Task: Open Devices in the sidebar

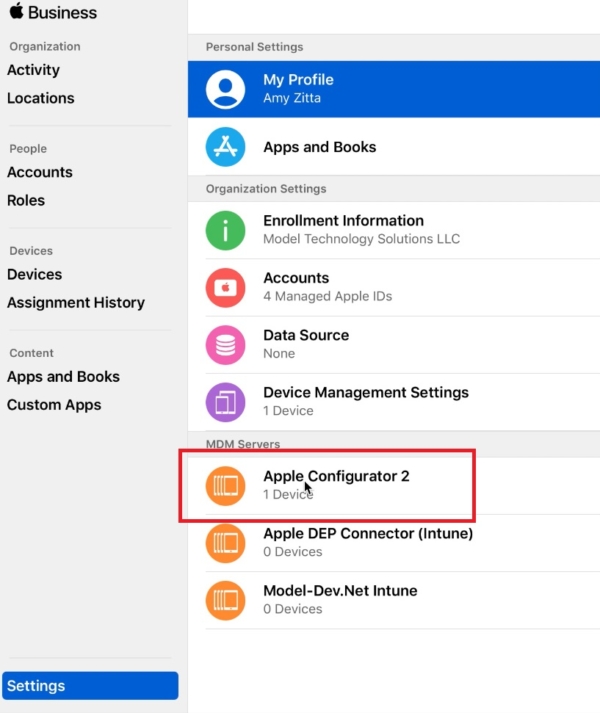Action: click(35, 275)
